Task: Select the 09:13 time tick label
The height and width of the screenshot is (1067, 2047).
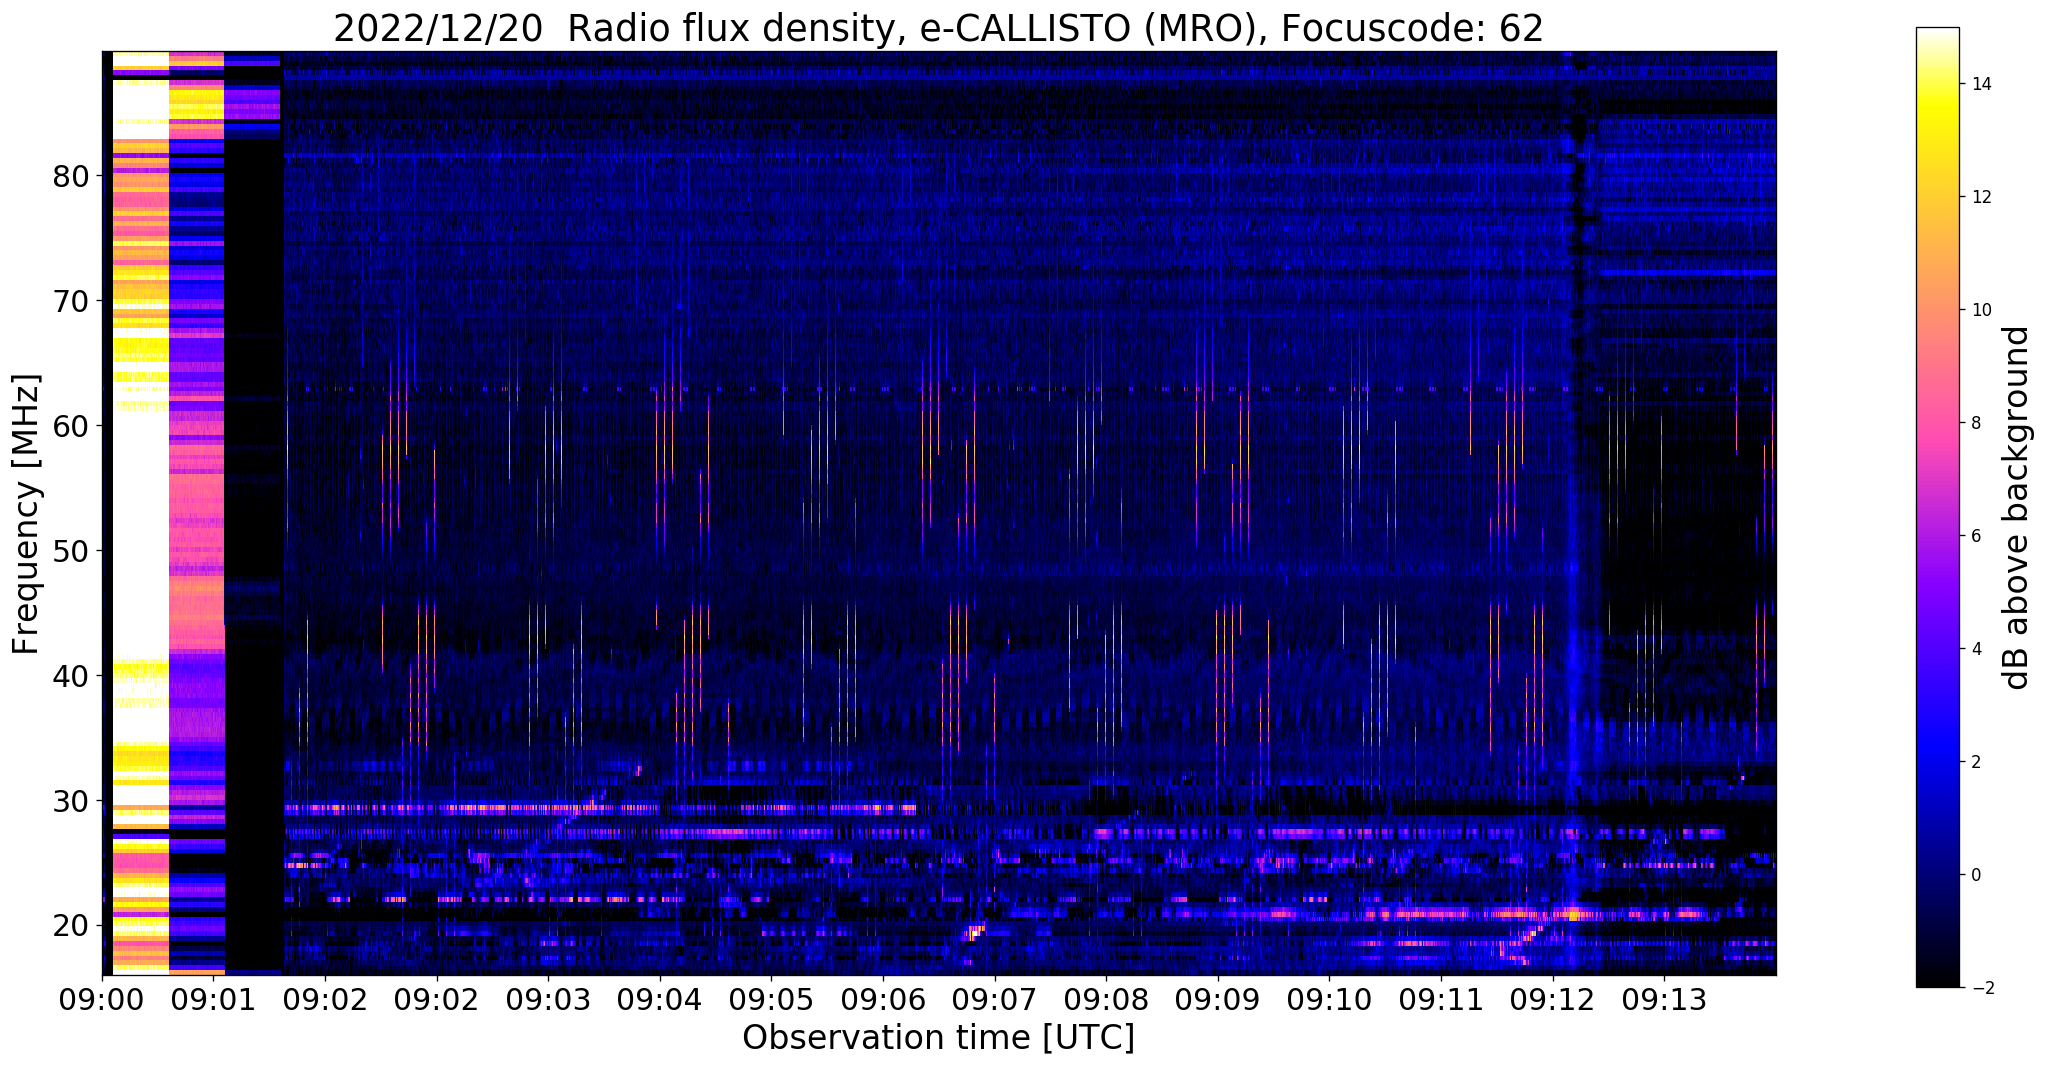Action: click(1664, 1000)
